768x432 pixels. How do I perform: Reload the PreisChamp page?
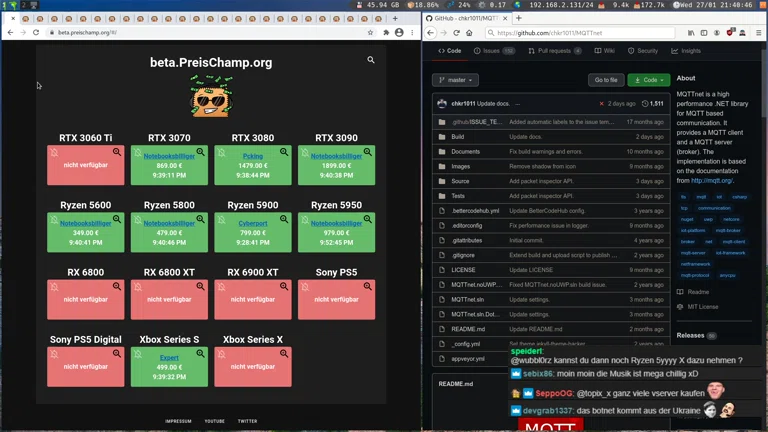click(x=36, y=32)
